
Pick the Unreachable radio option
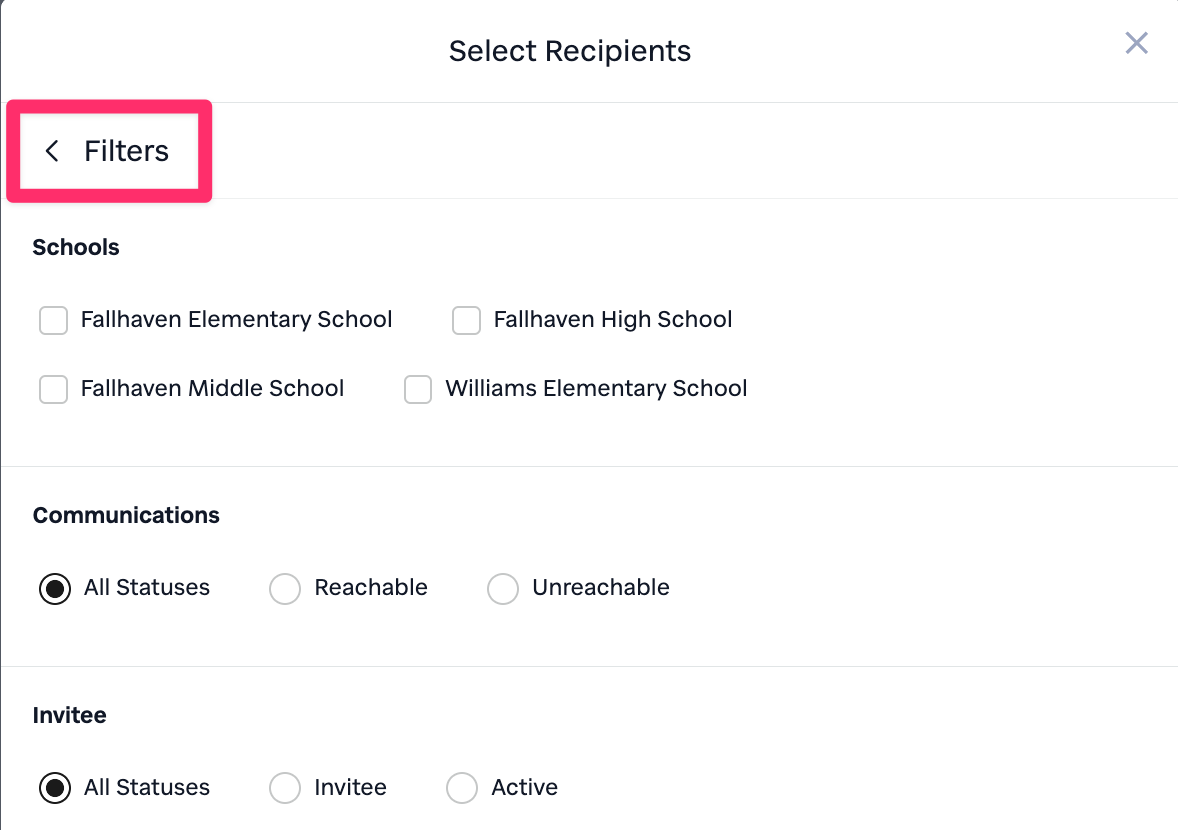502,588
